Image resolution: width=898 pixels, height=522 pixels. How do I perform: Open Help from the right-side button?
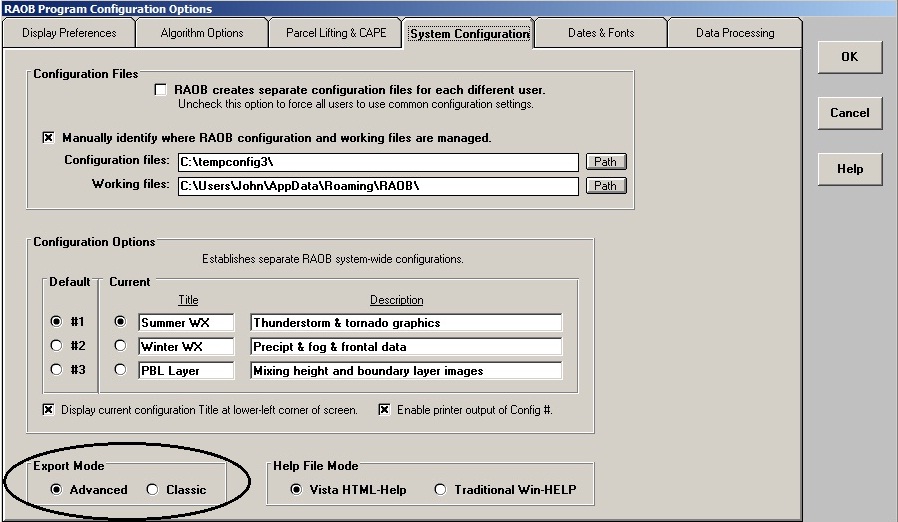point(850,169)
